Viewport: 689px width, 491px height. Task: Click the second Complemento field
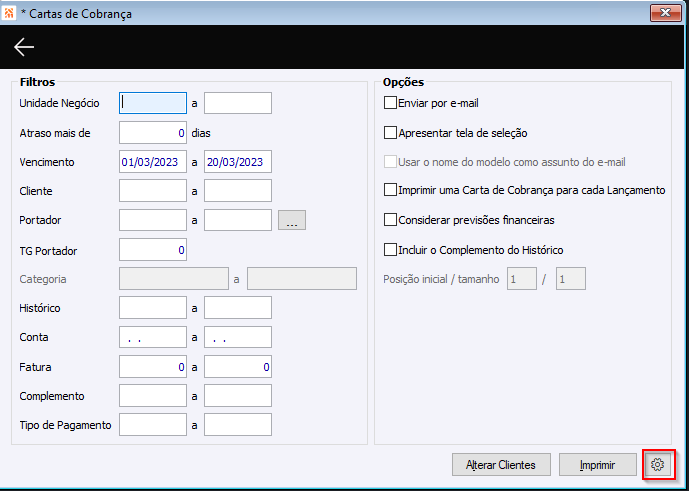238,396
